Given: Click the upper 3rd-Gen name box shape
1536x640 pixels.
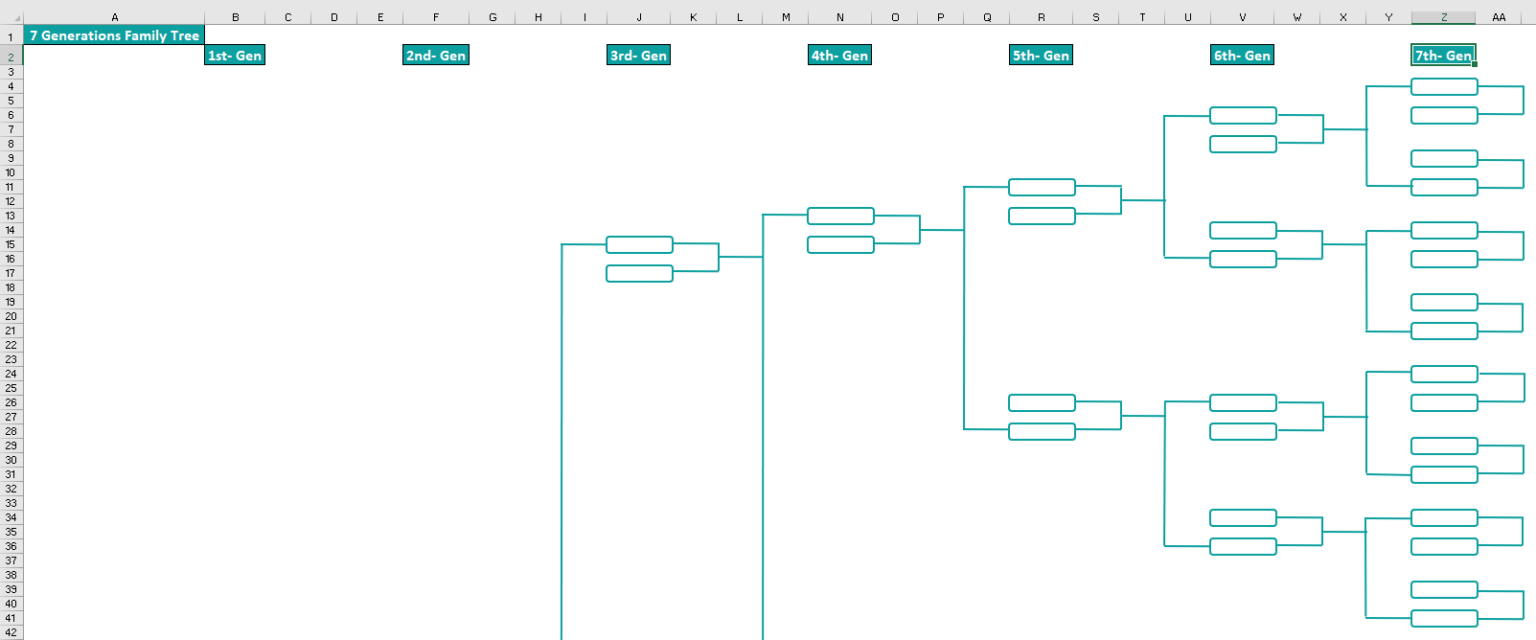Looking at the screenshot, I should pos(639,244).
